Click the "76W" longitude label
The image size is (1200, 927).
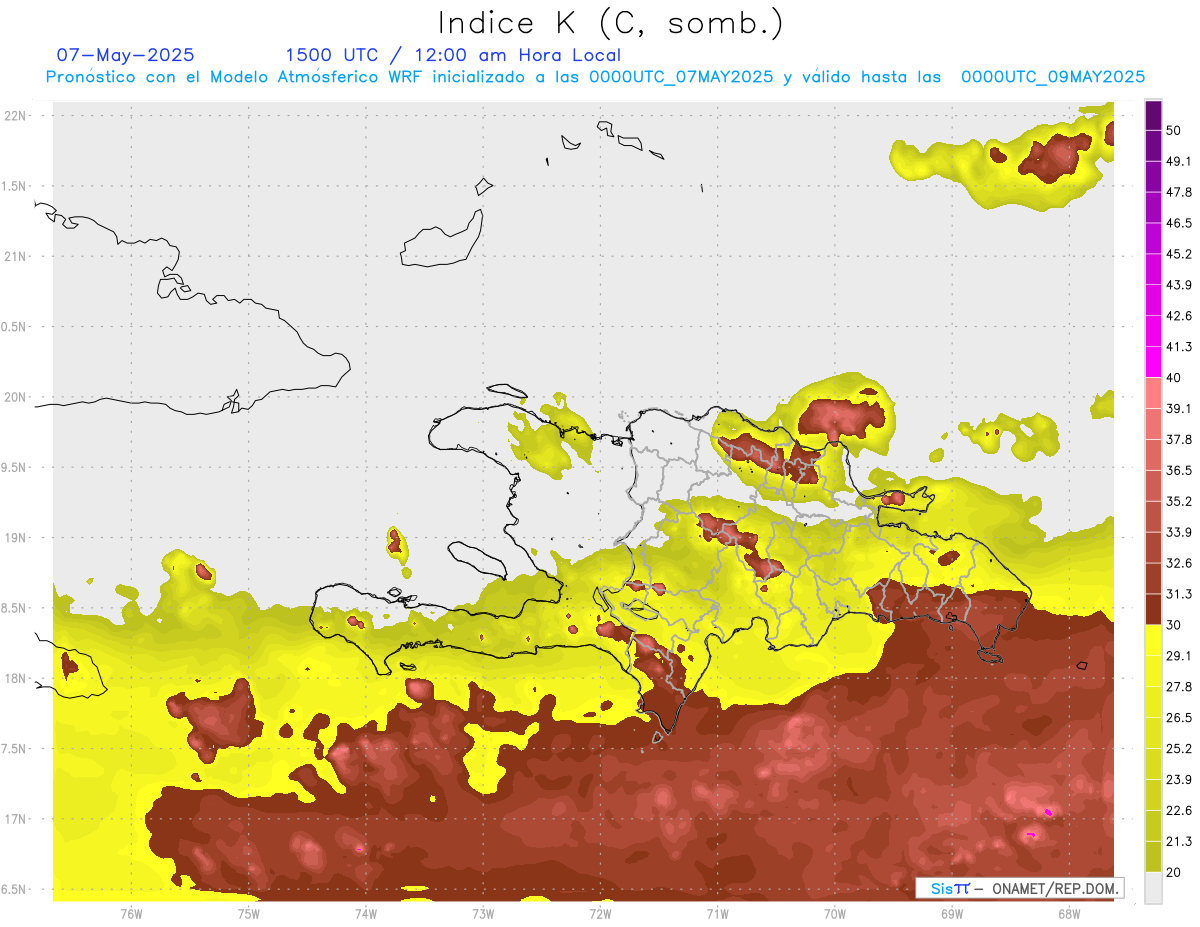tap(131, 913)
